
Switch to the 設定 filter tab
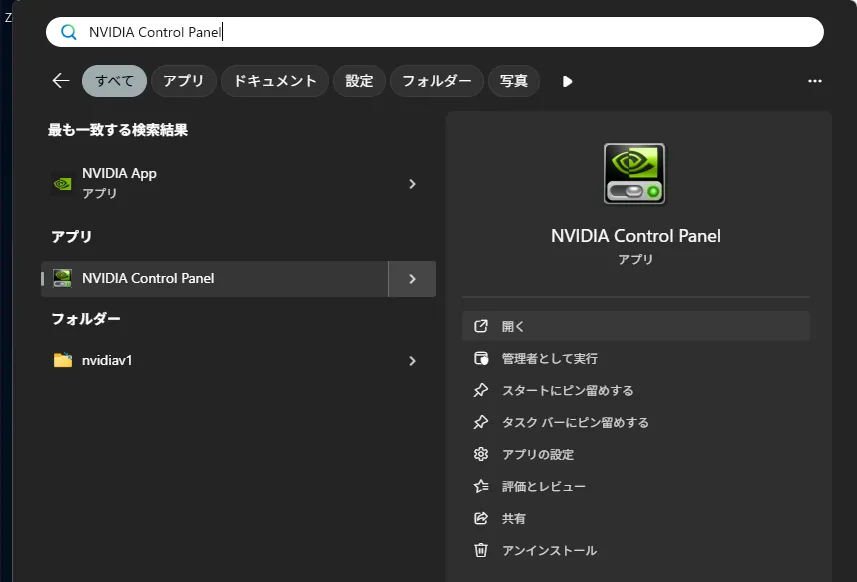(359, 81)
